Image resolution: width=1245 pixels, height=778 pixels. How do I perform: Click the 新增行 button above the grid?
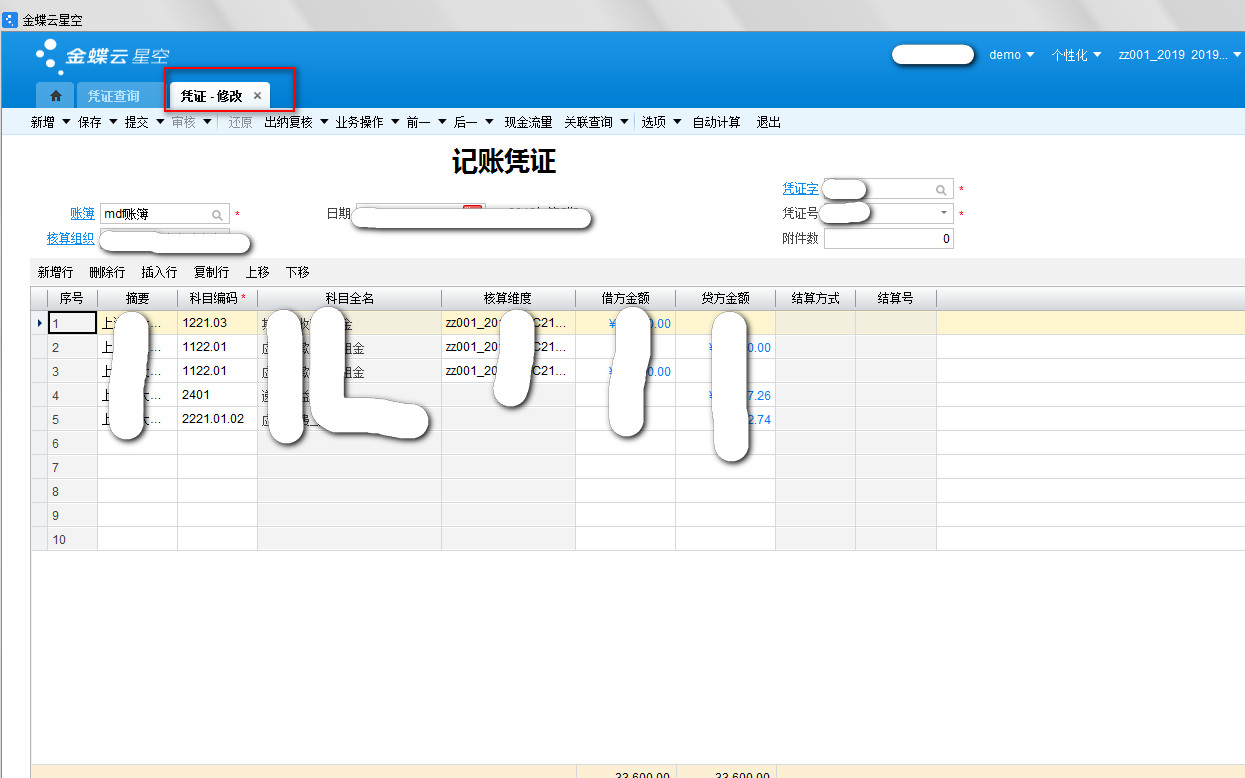55,272
